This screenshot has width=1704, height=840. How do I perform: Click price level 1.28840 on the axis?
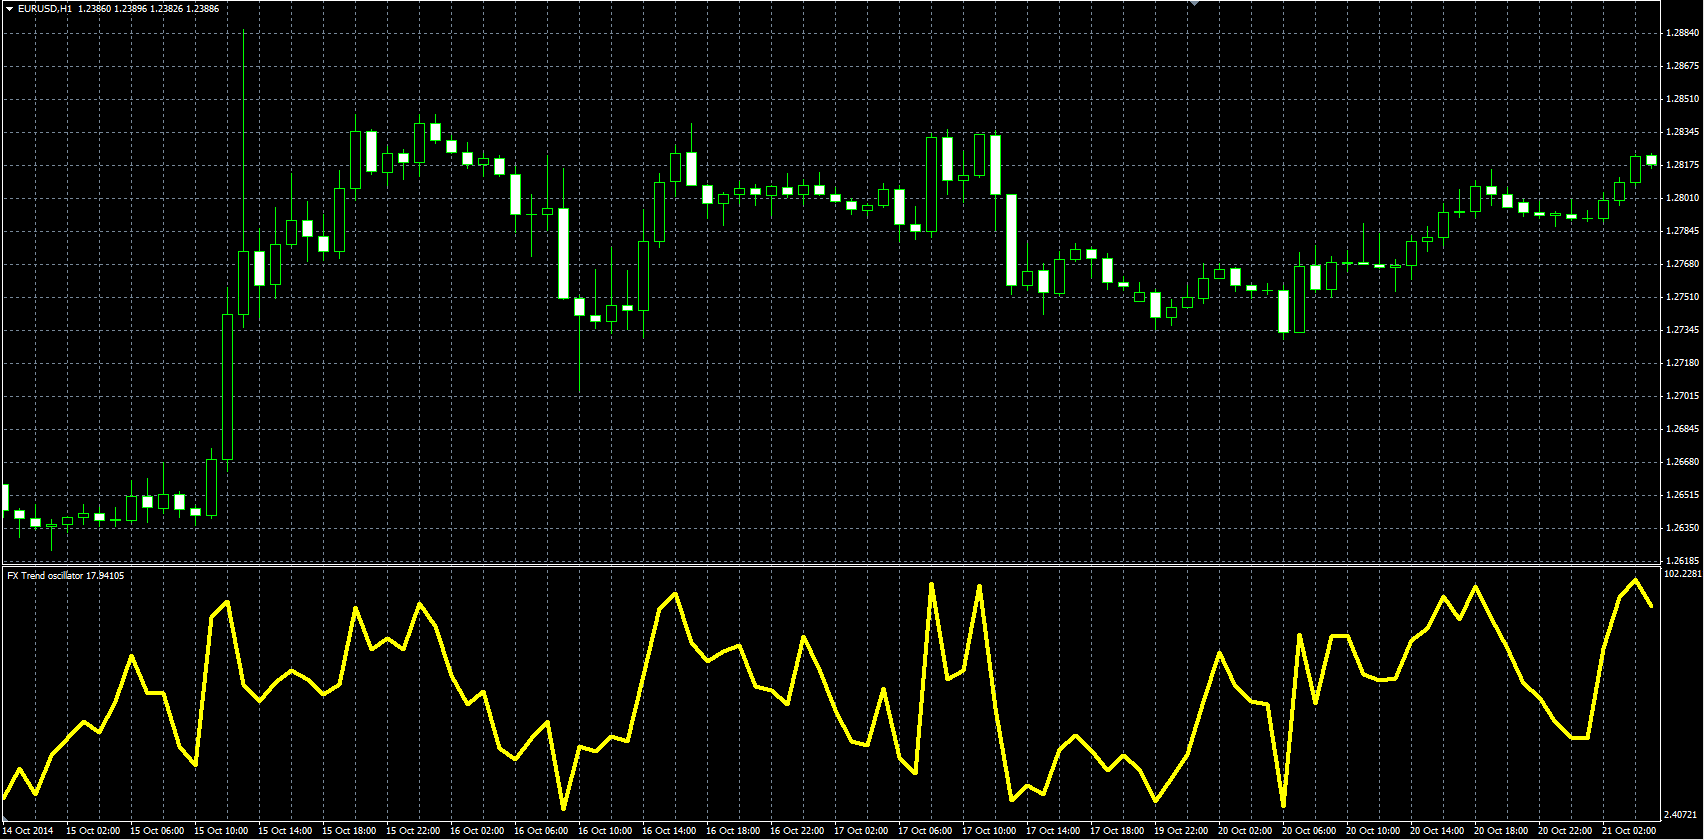pos(1683,33)
